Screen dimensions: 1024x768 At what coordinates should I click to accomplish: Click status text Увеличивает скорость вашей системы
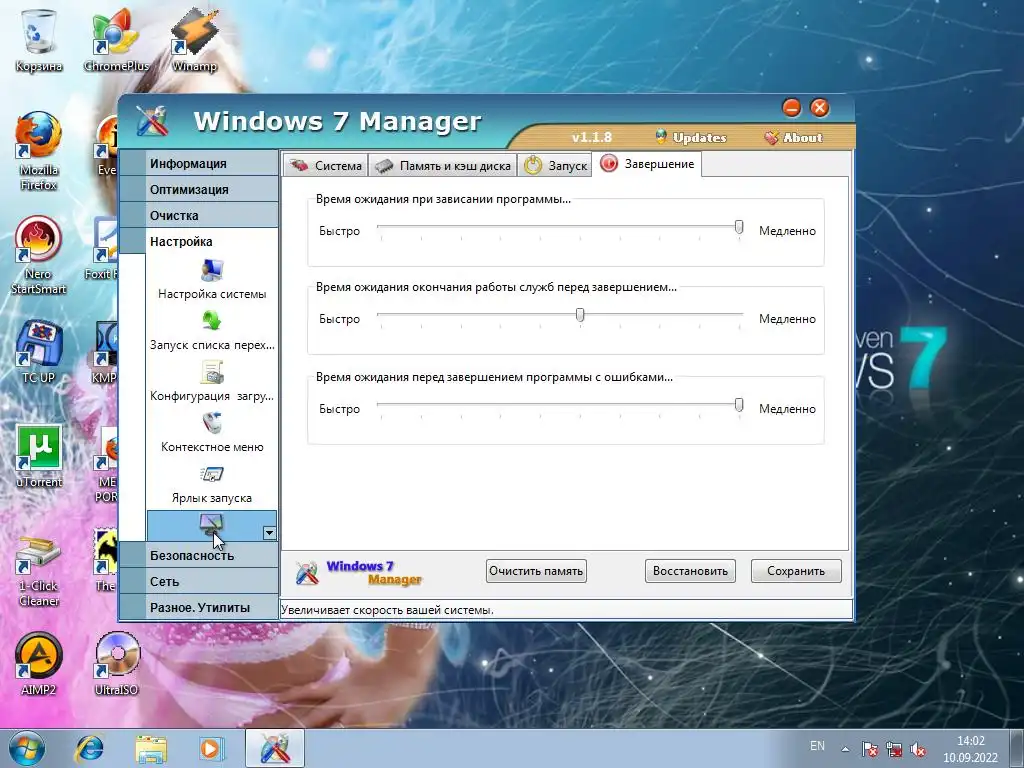pyautogui.click(x=387, y=610)
